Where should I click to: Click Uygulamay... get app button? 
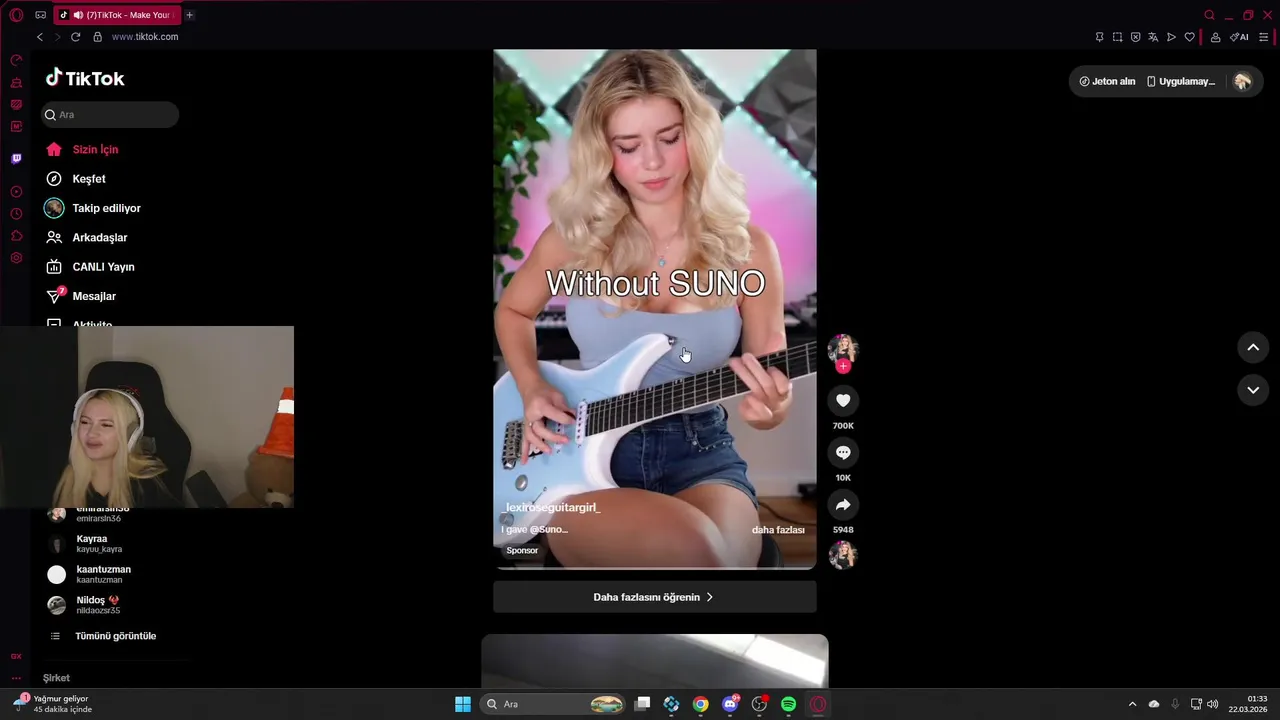click(x=1181, y=82)
